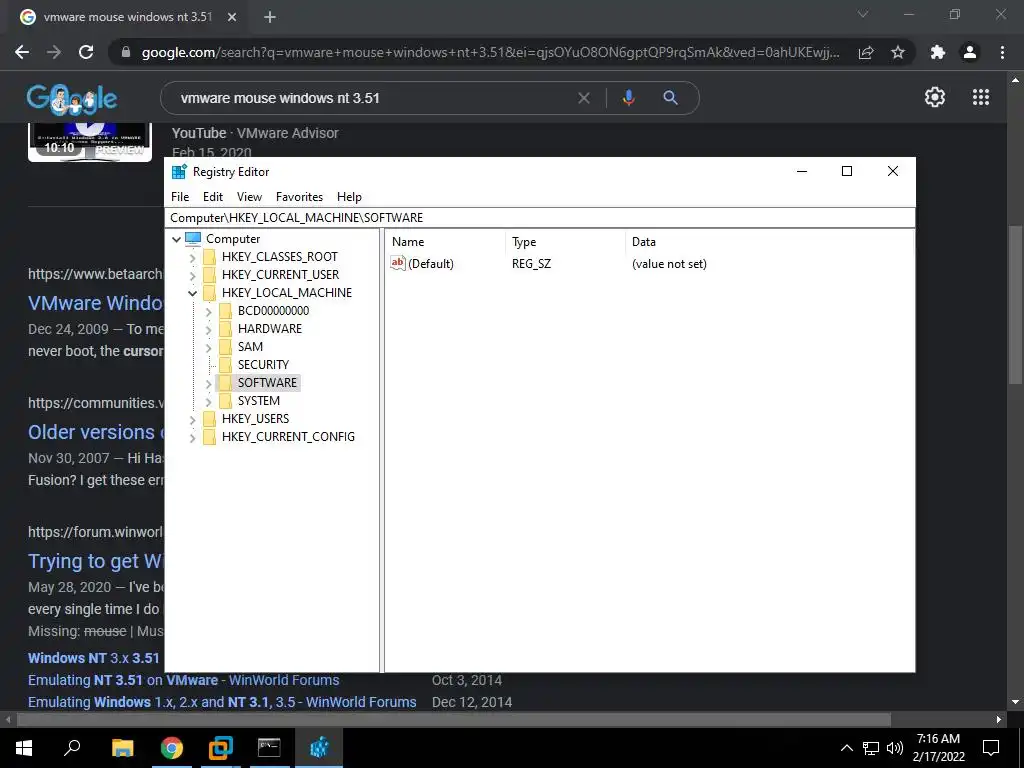Click the registry address bar path field
The width and height of the screenshot is (1024, 768).
(x=539, y=217)
